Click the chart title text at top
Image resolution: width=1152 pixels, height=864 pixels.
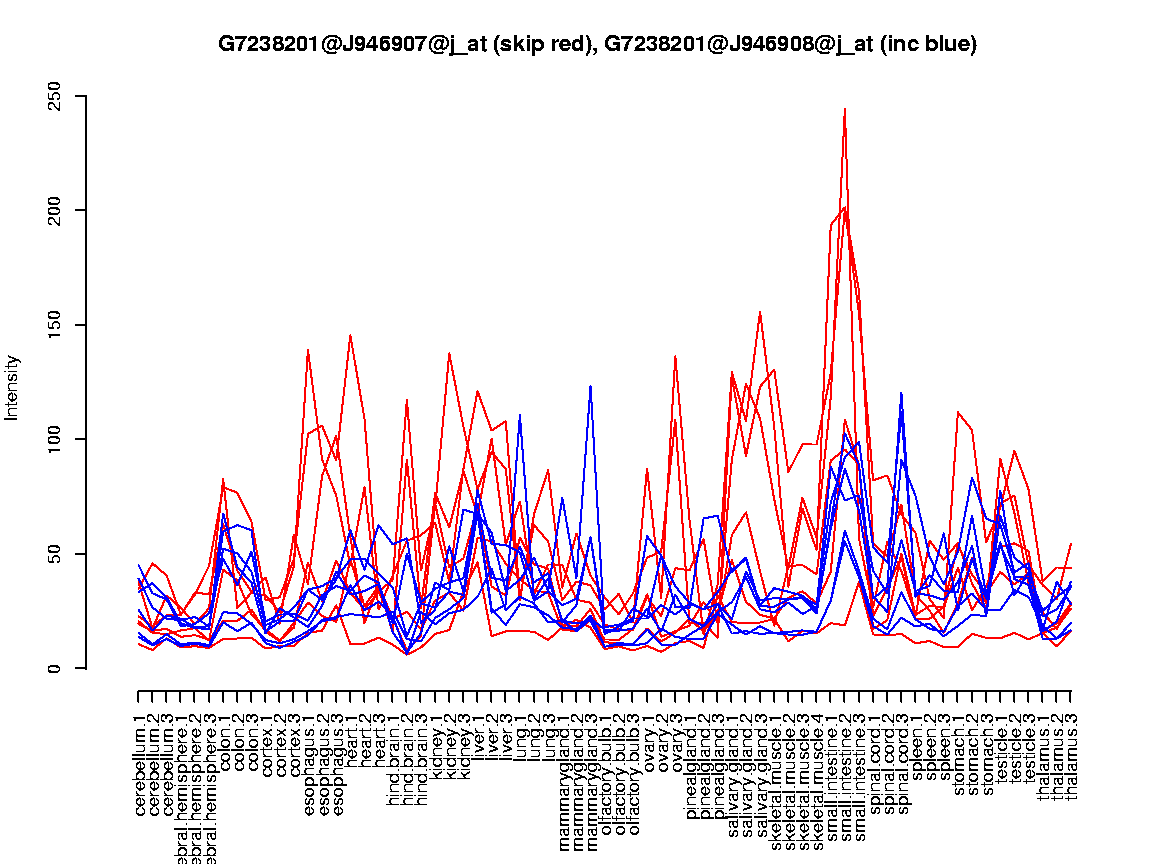[597, 44]
